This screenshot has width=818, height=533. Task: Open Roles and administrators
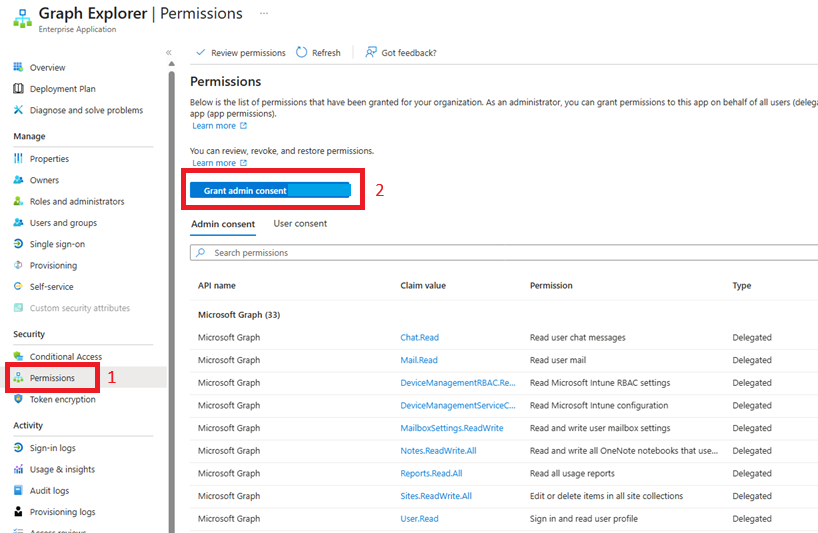pyautogui.click(x=77, y=201)
